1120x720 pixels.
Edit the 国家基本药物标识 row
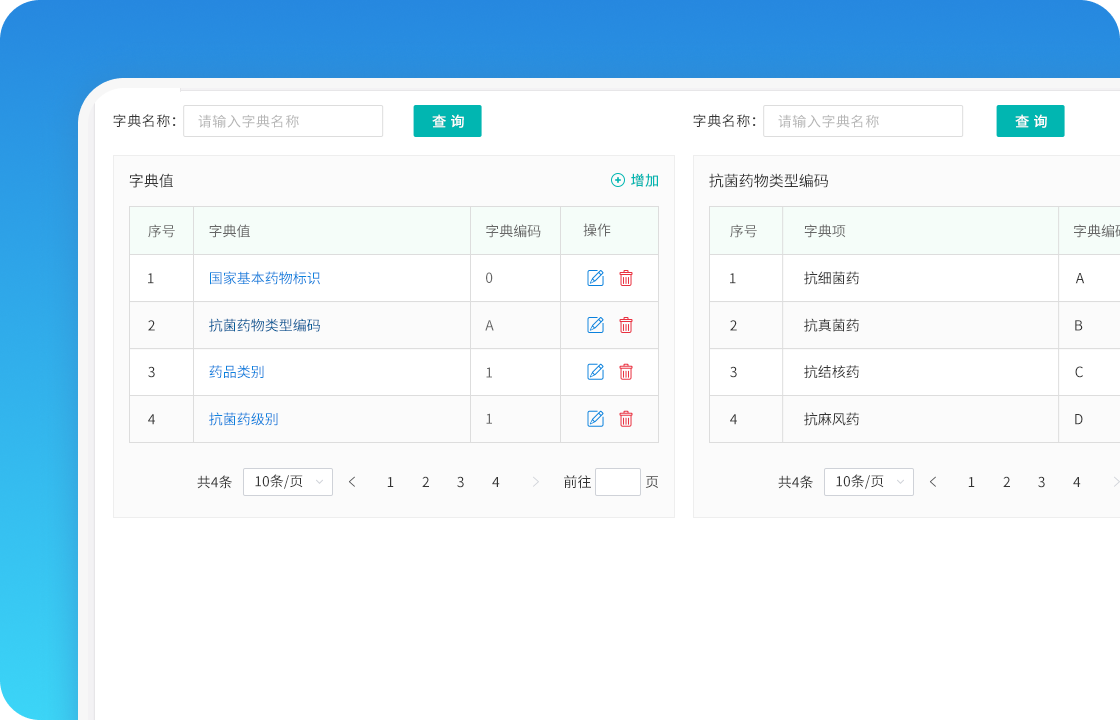(595, 278)
